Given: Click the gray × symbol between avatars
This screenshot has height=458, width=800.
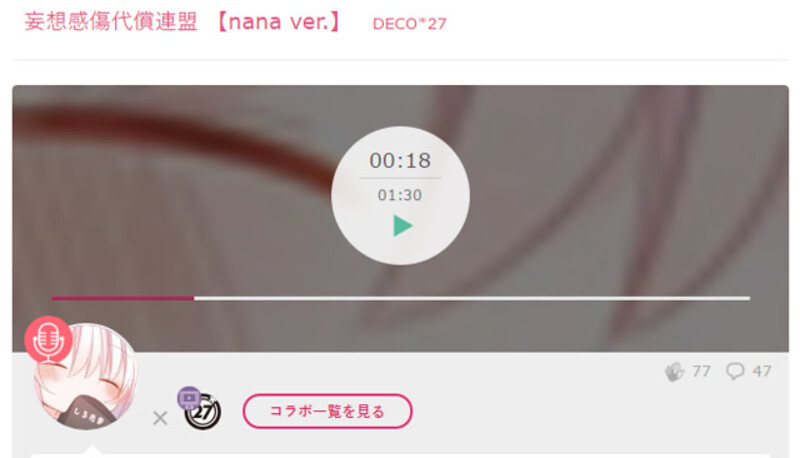Looking at the screenshot, I should pos(160,418).
